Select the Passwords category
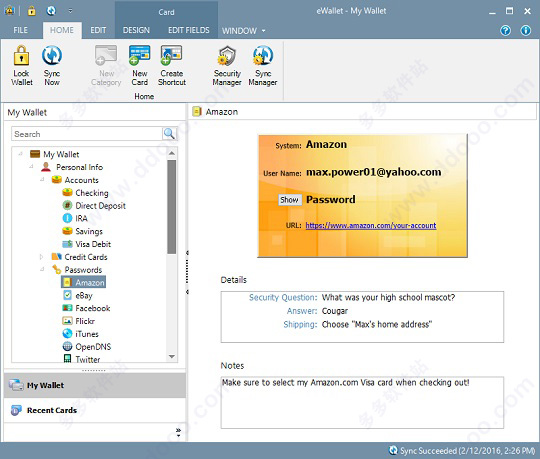Viewport: 540px width, 459px height. 83,270
